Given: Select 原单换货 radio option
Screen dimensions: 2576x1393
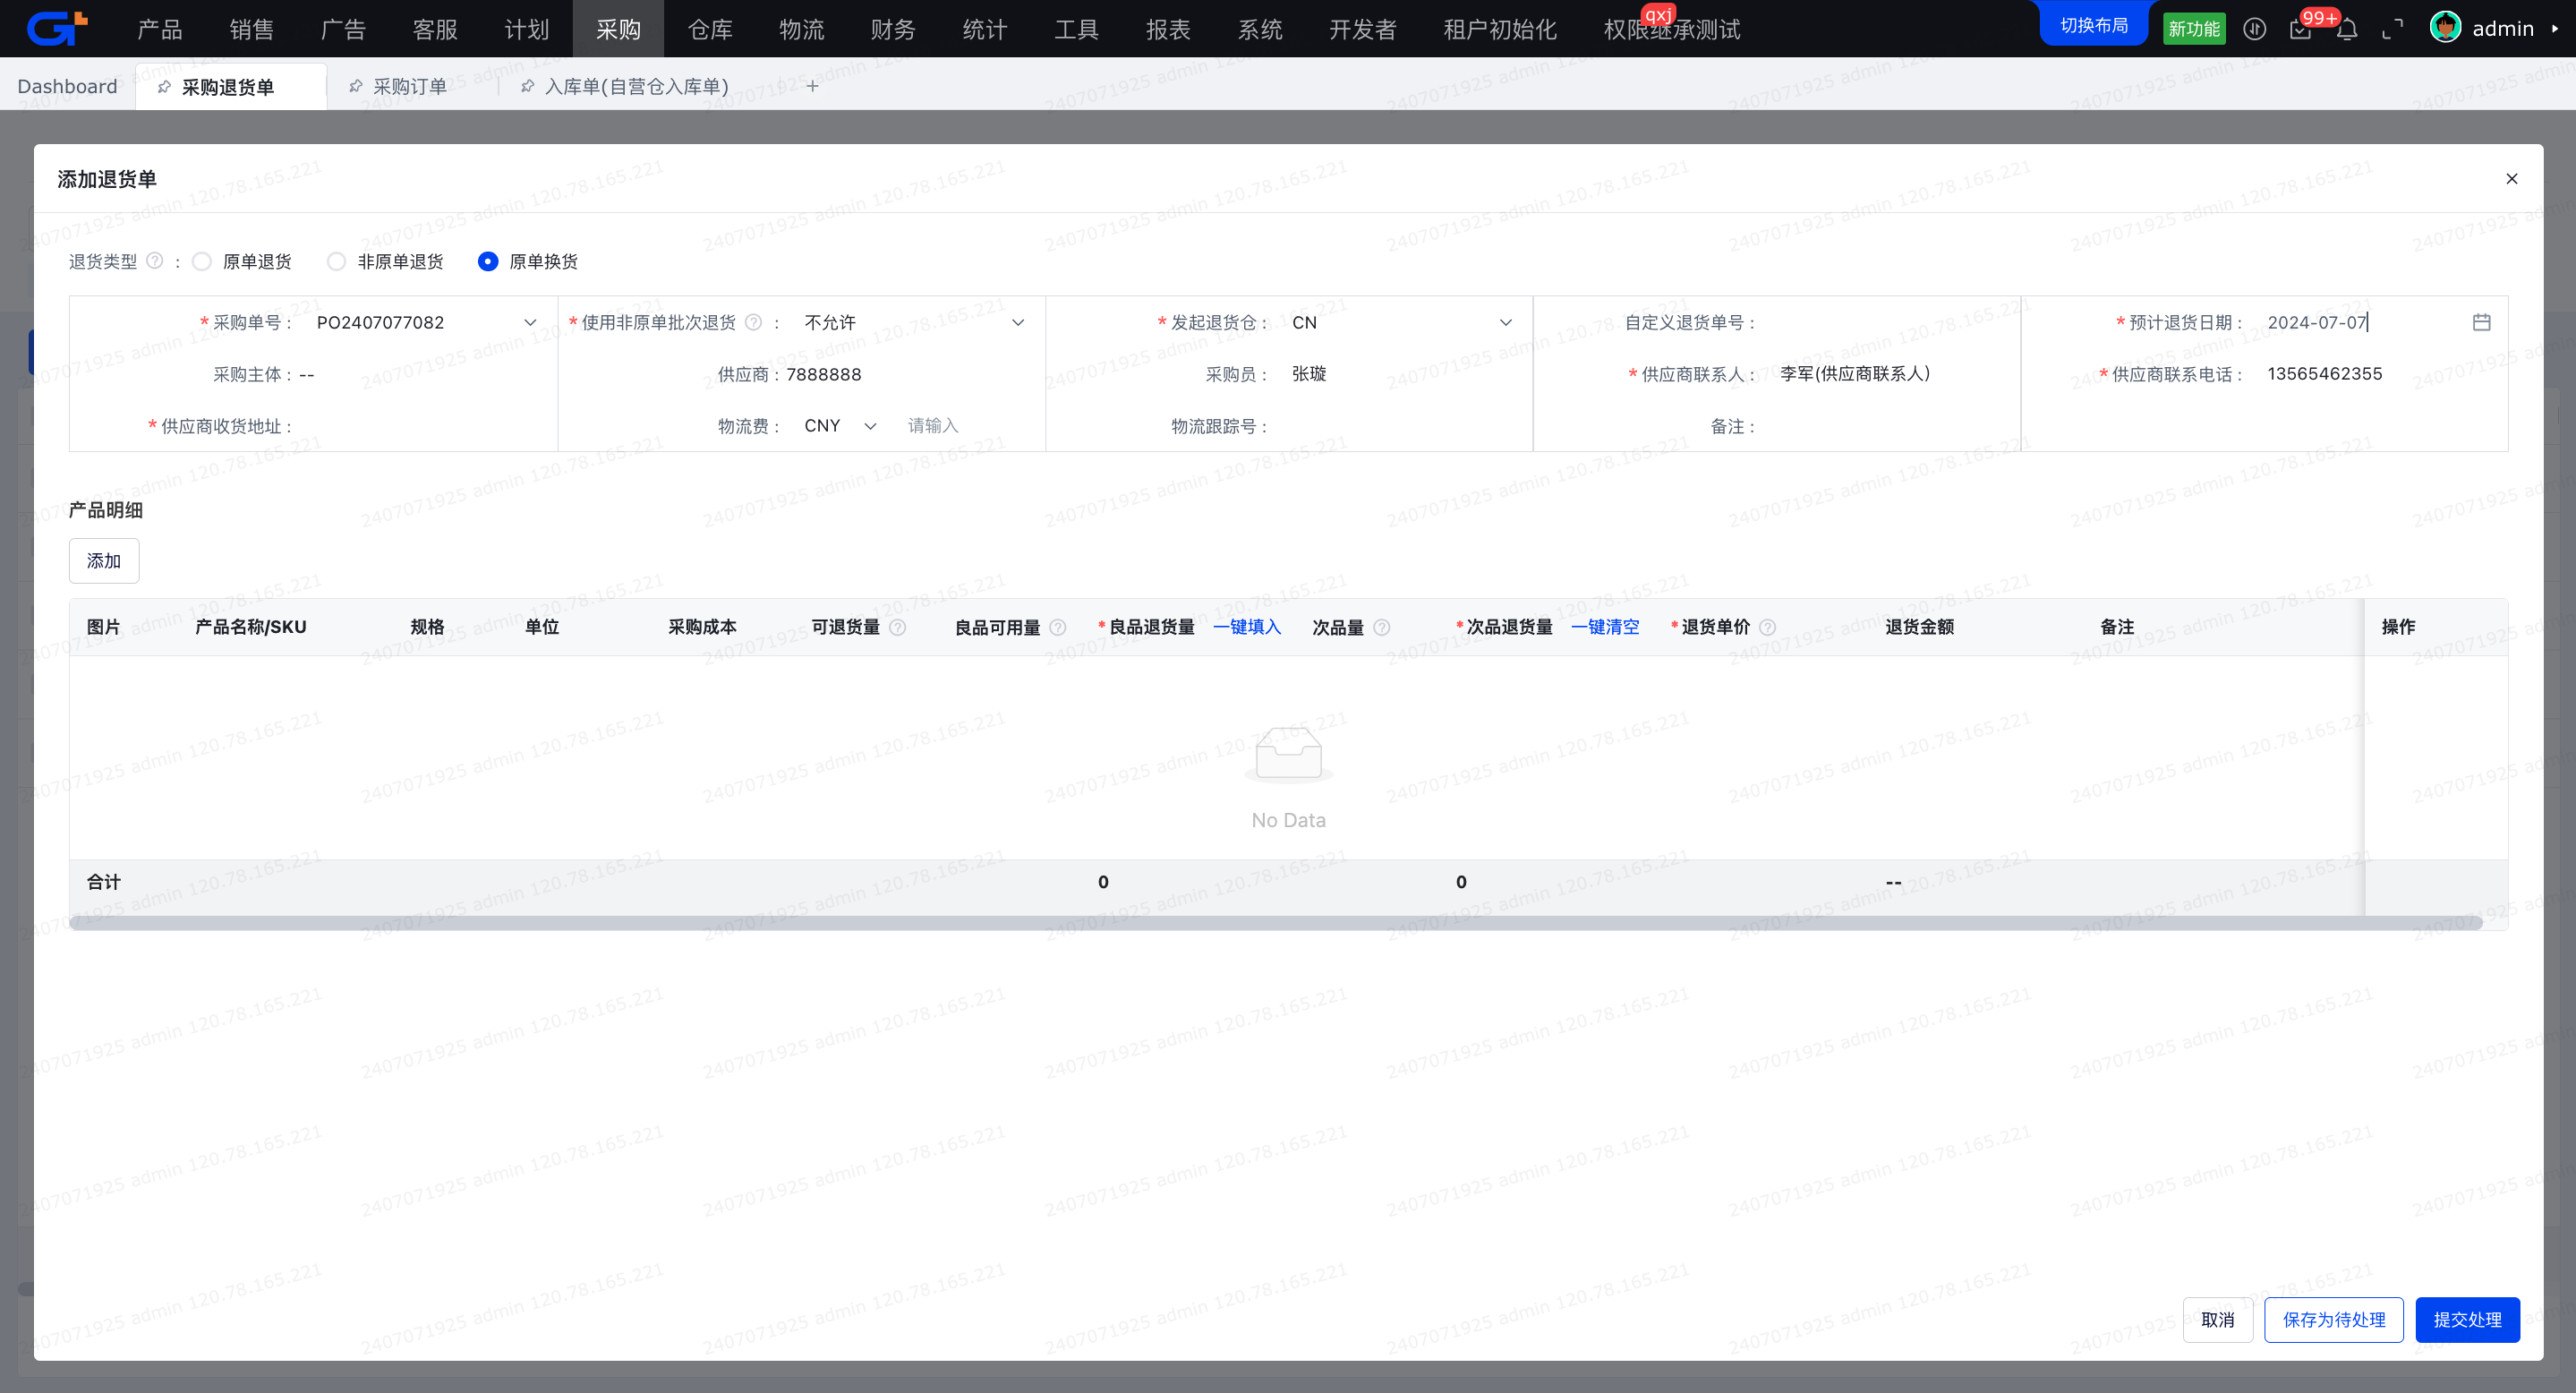Looking at the screenshot, I should click(488, 261).
